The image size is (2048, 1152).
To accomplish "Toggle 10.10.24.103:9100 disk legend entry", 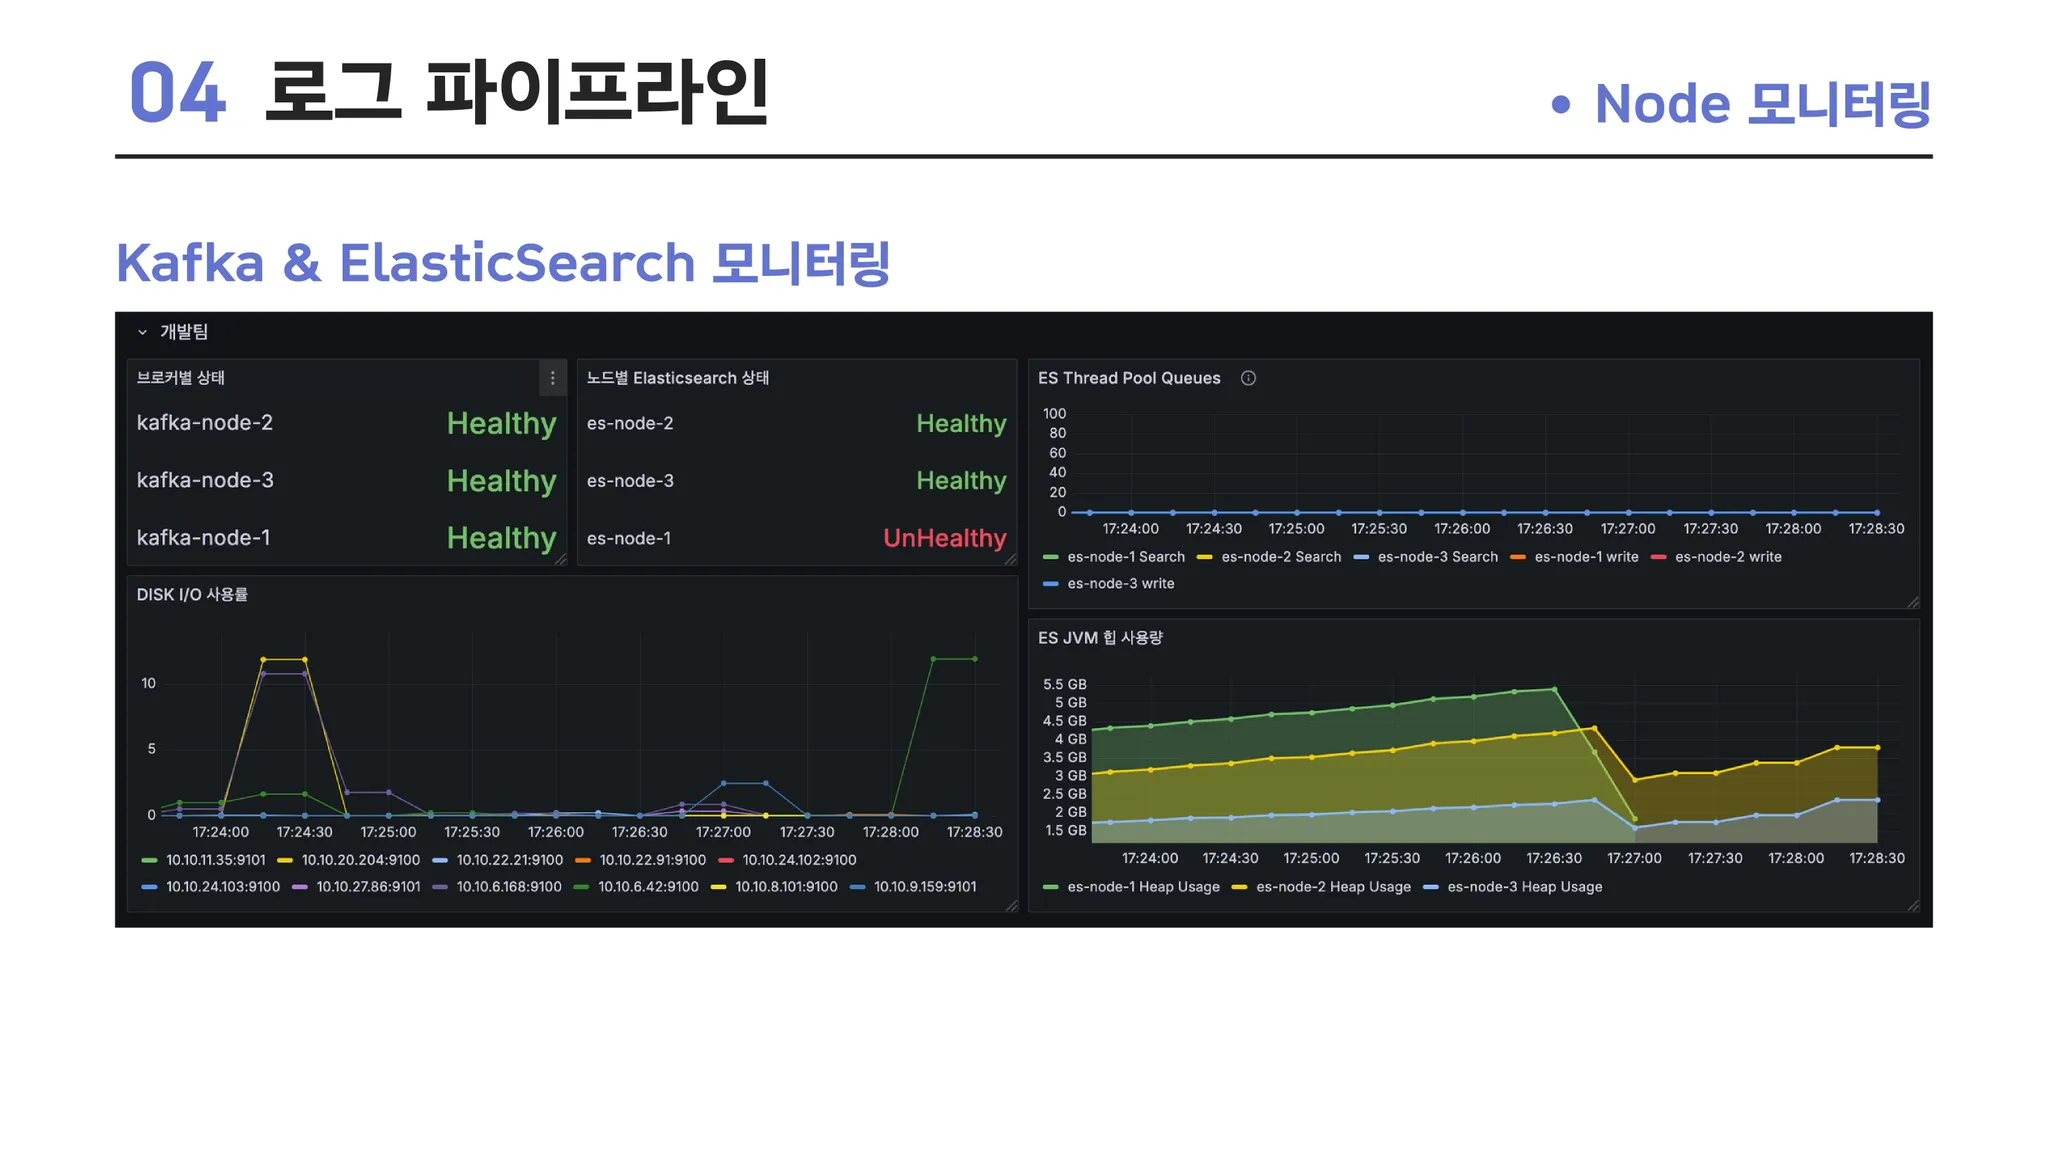I will (x=222, y=887).
